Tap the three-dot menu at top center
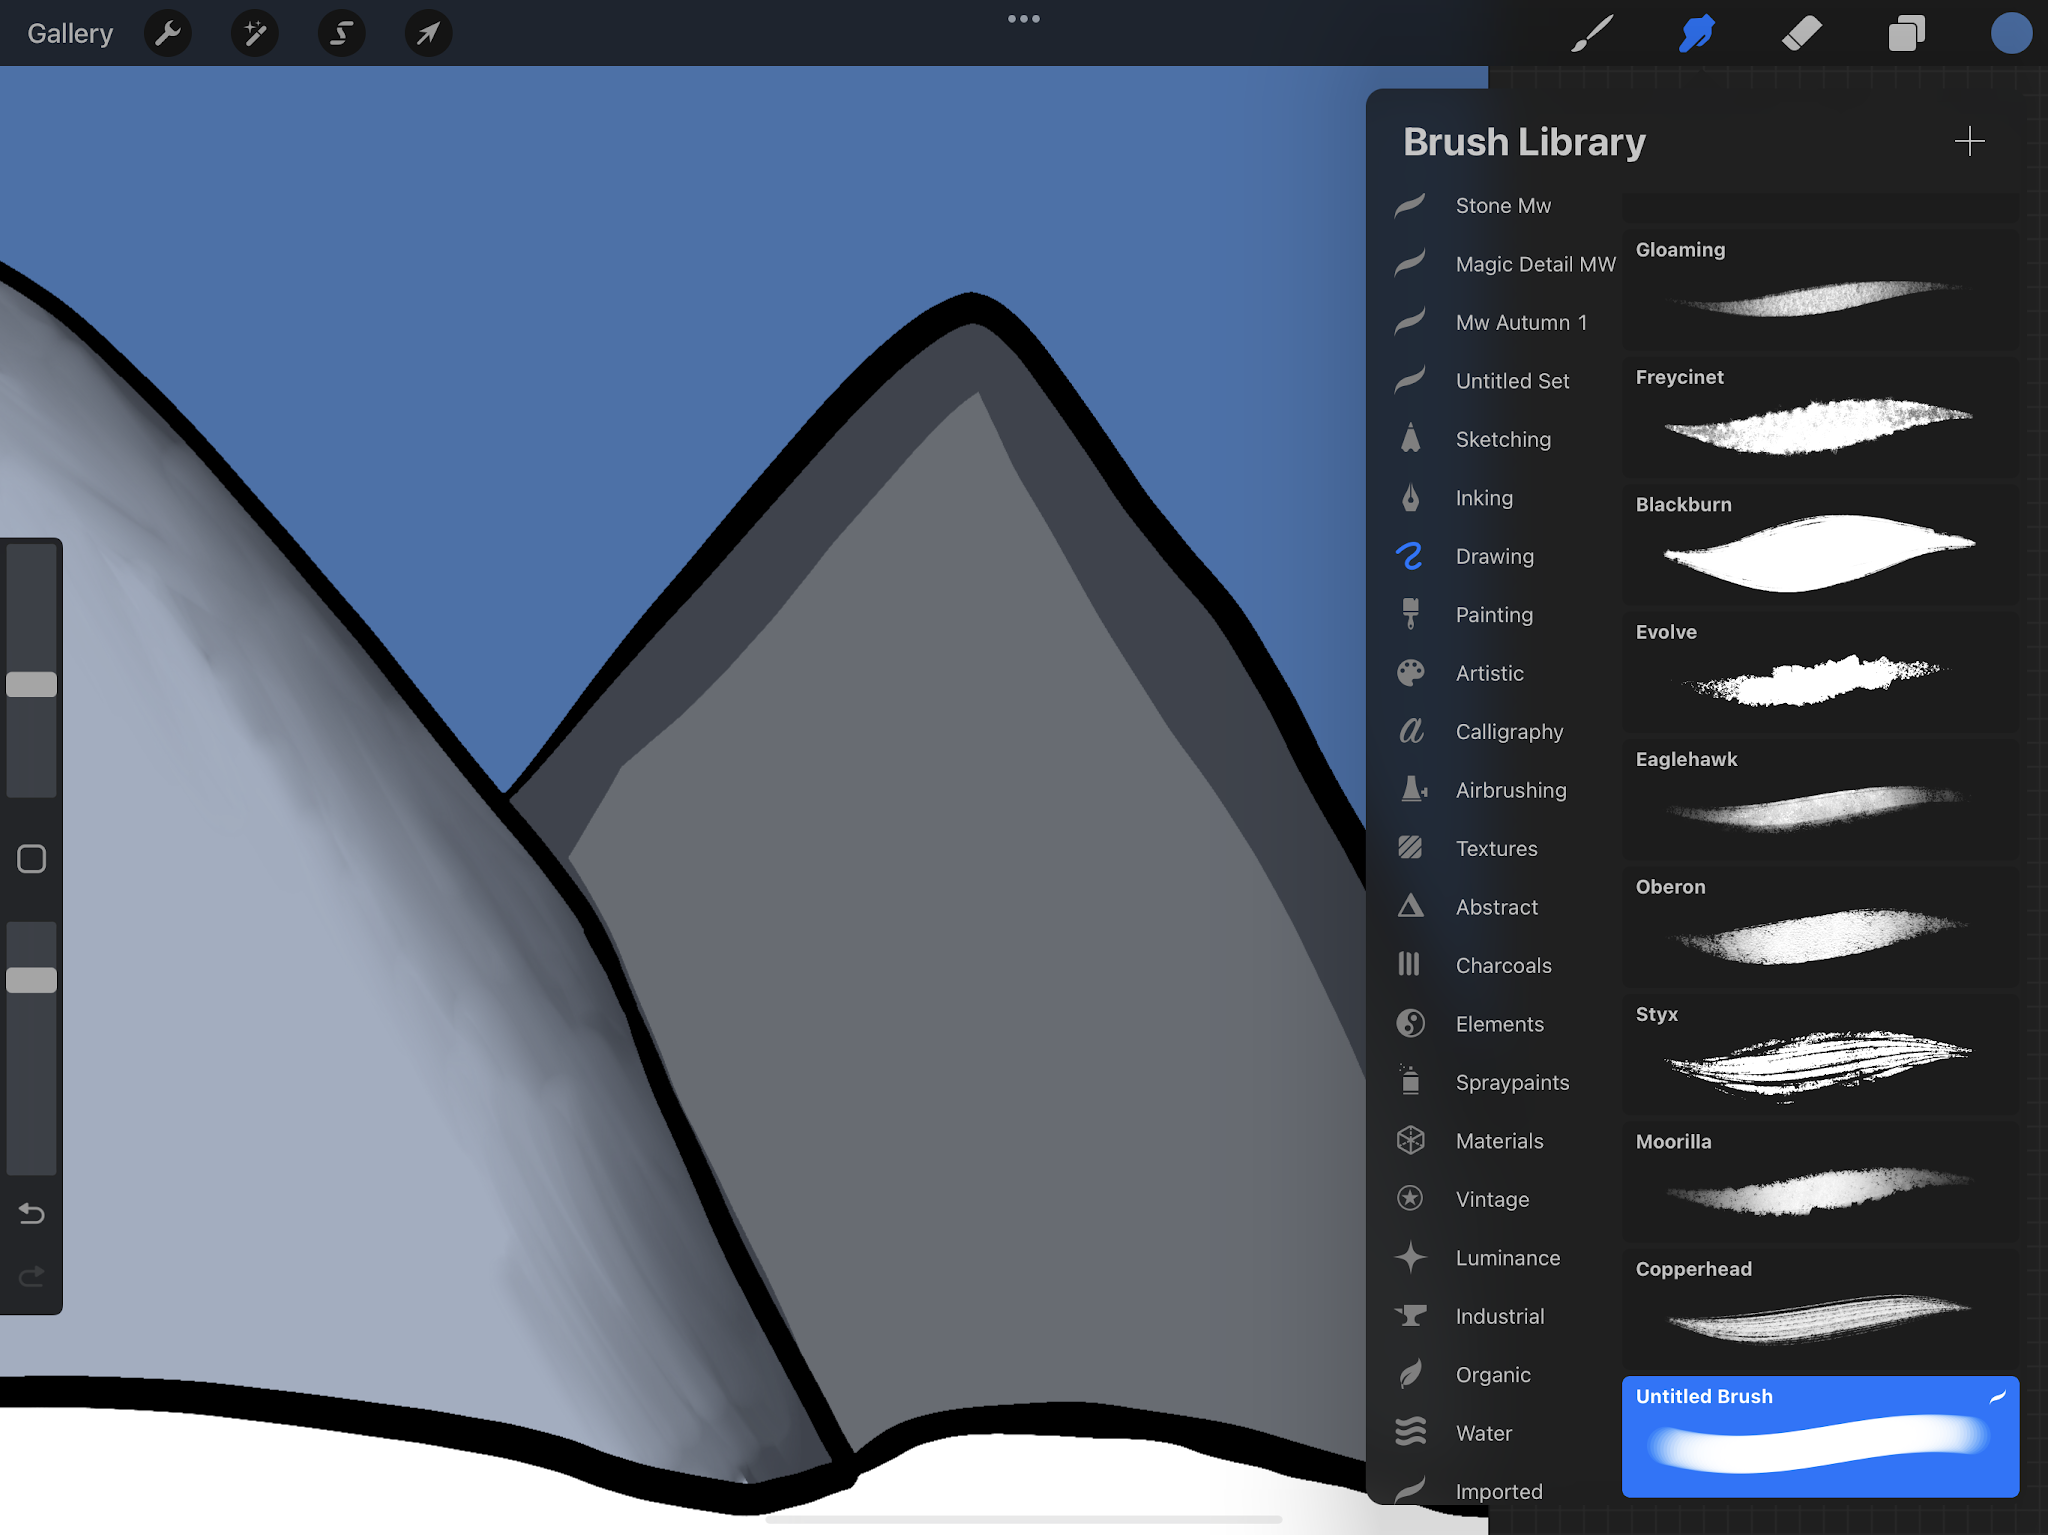This screenshot has width=2048, height=1535. point(1024,19)
